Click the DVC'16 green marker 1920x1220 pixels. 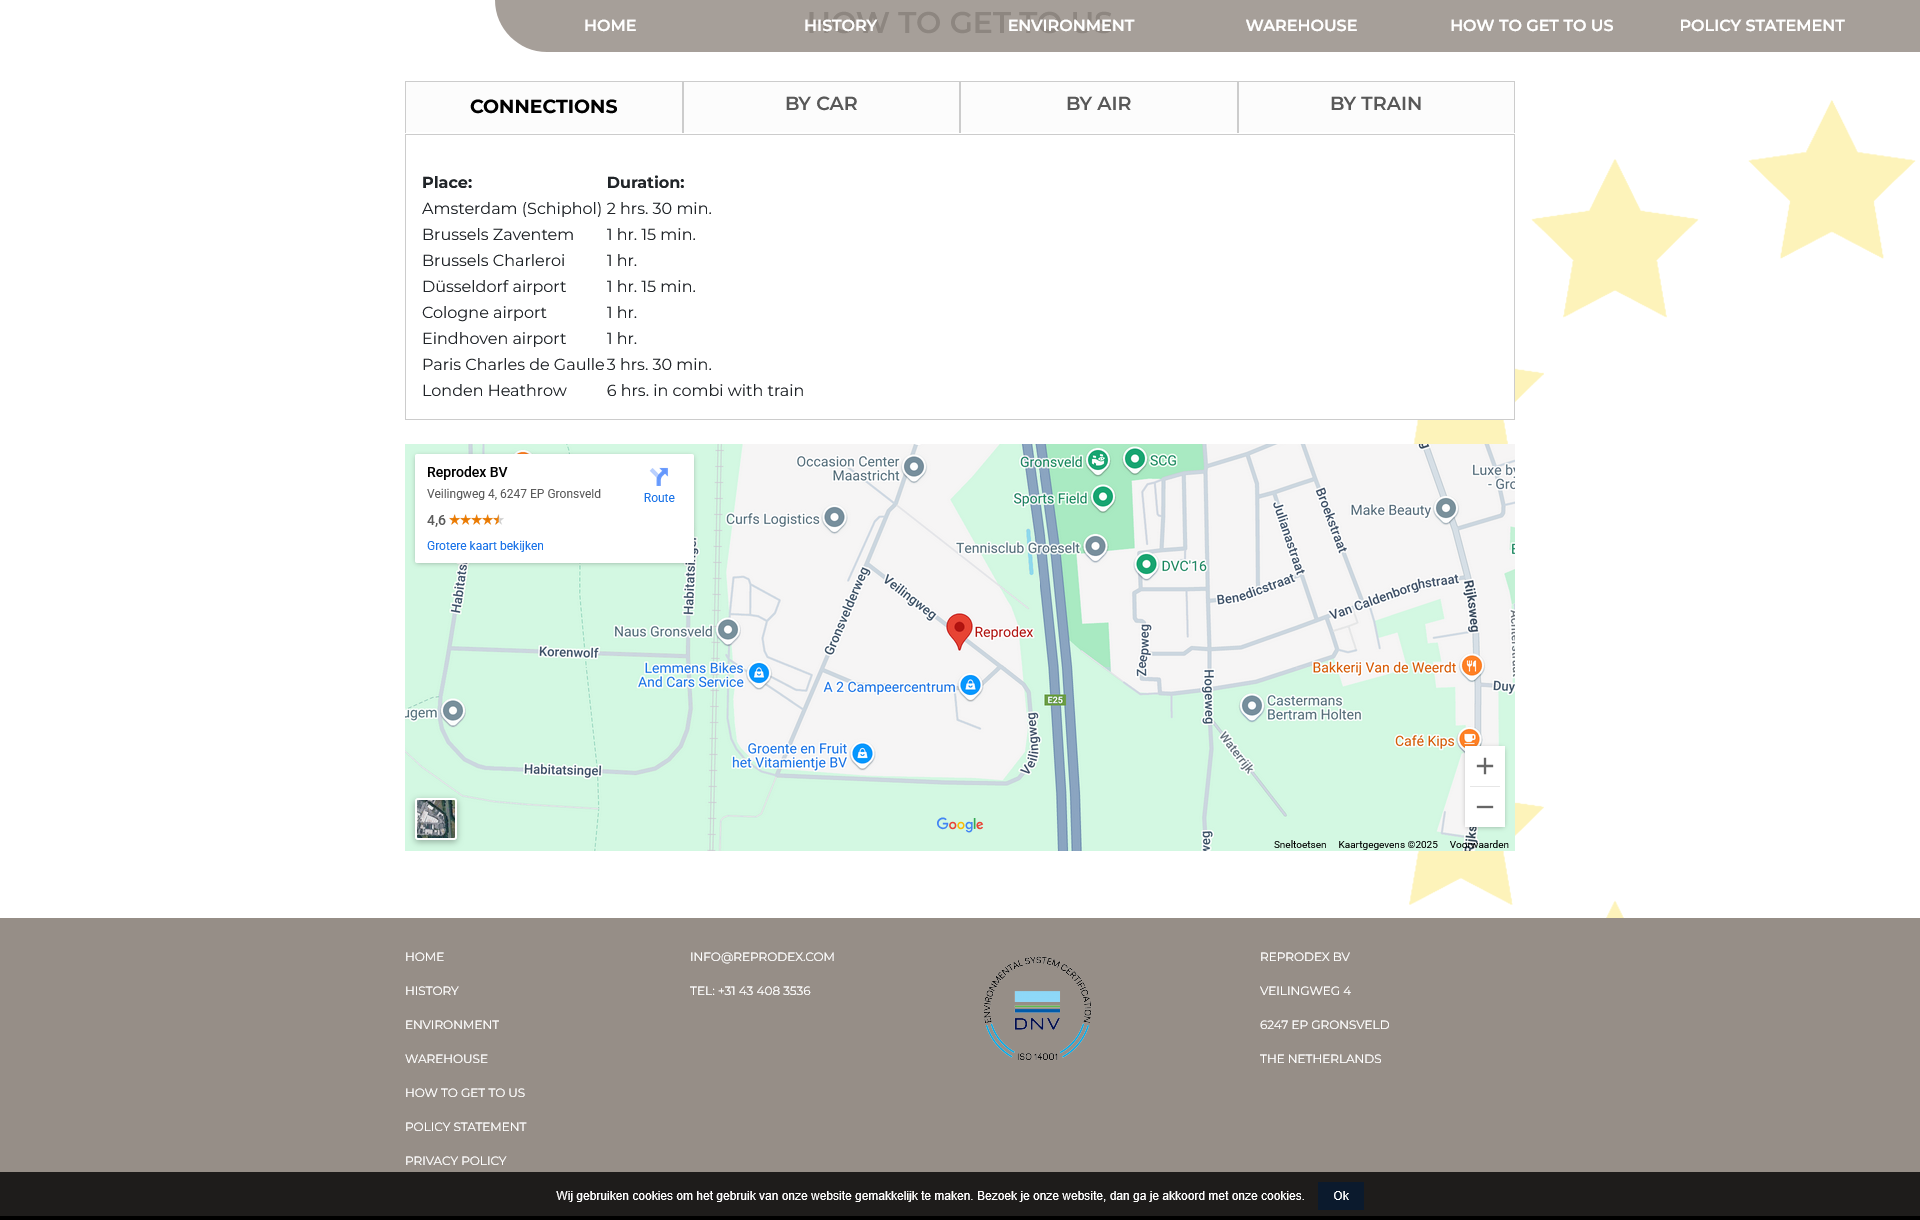pos(1147,565)
